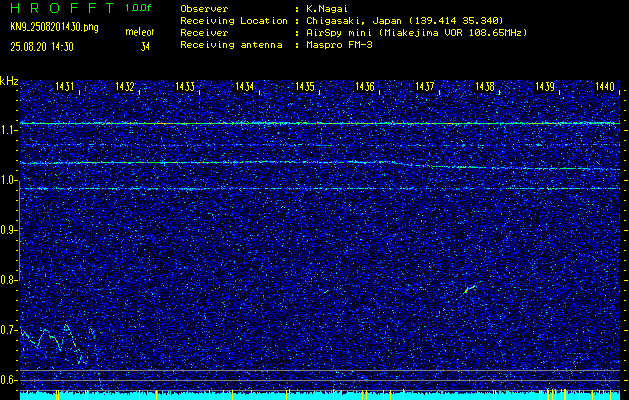The image size is (629, 400).
Task: Click the 0.6 frequency axis label
Action: 8,380
